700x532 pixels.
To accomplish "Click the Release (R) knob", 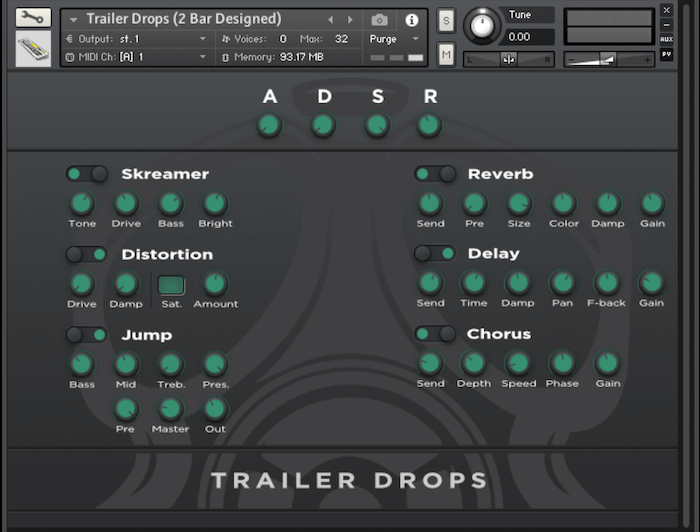I will [x=429, y=125].
